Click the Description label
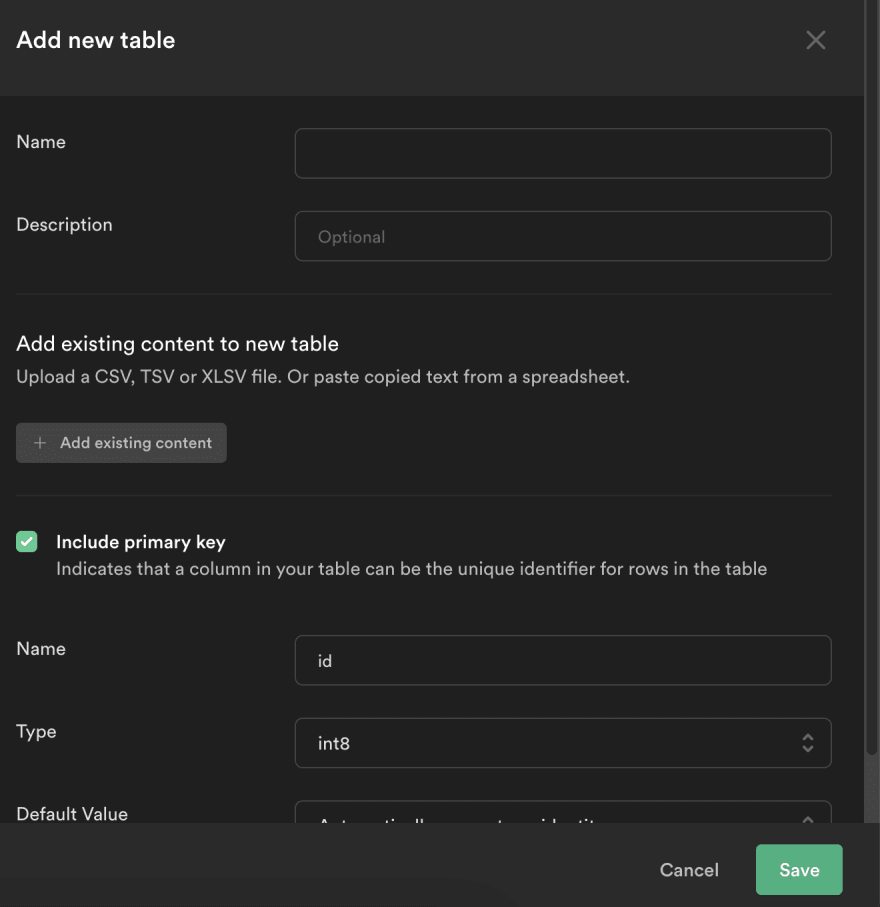This screenshot has width=880, height=907. pyautogui.click(x=64, y=224)
